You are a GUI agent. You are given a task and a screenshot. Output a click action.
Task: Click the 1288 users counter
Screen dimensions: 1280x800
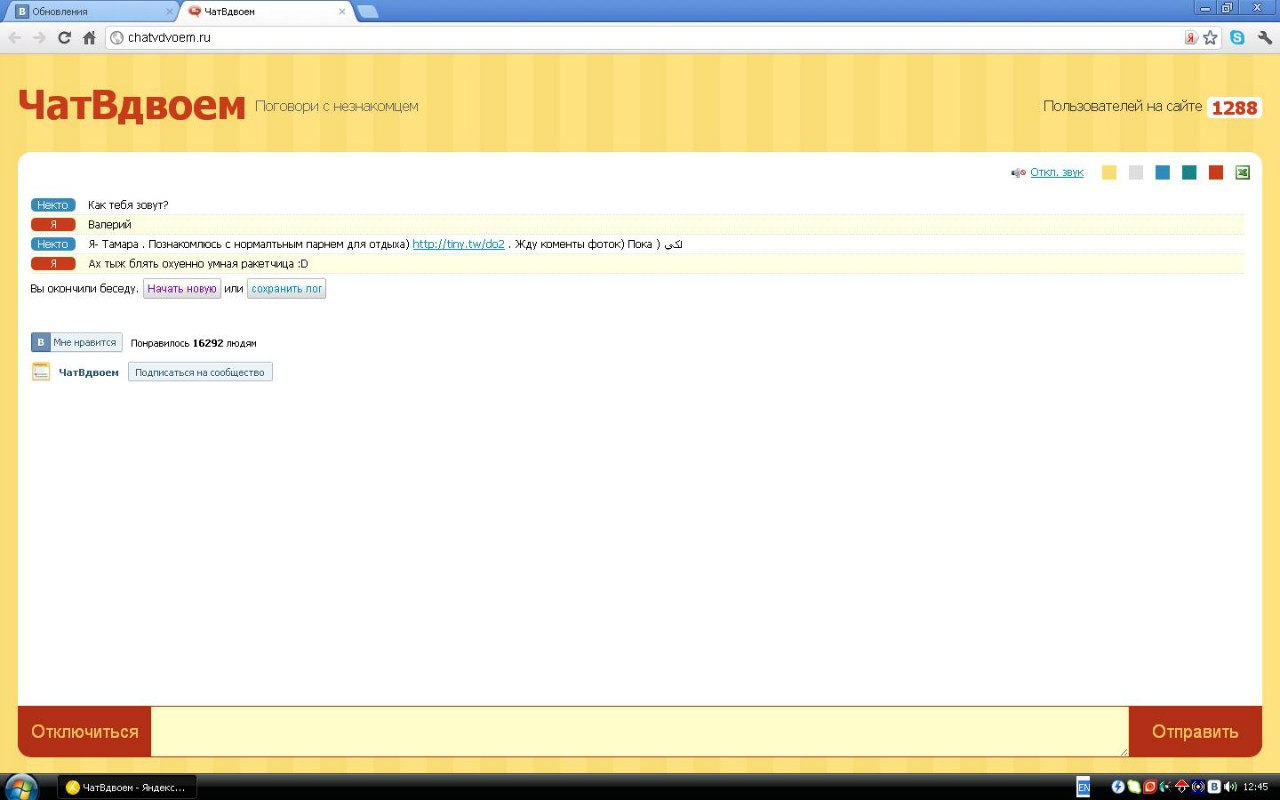(1235, 108)
